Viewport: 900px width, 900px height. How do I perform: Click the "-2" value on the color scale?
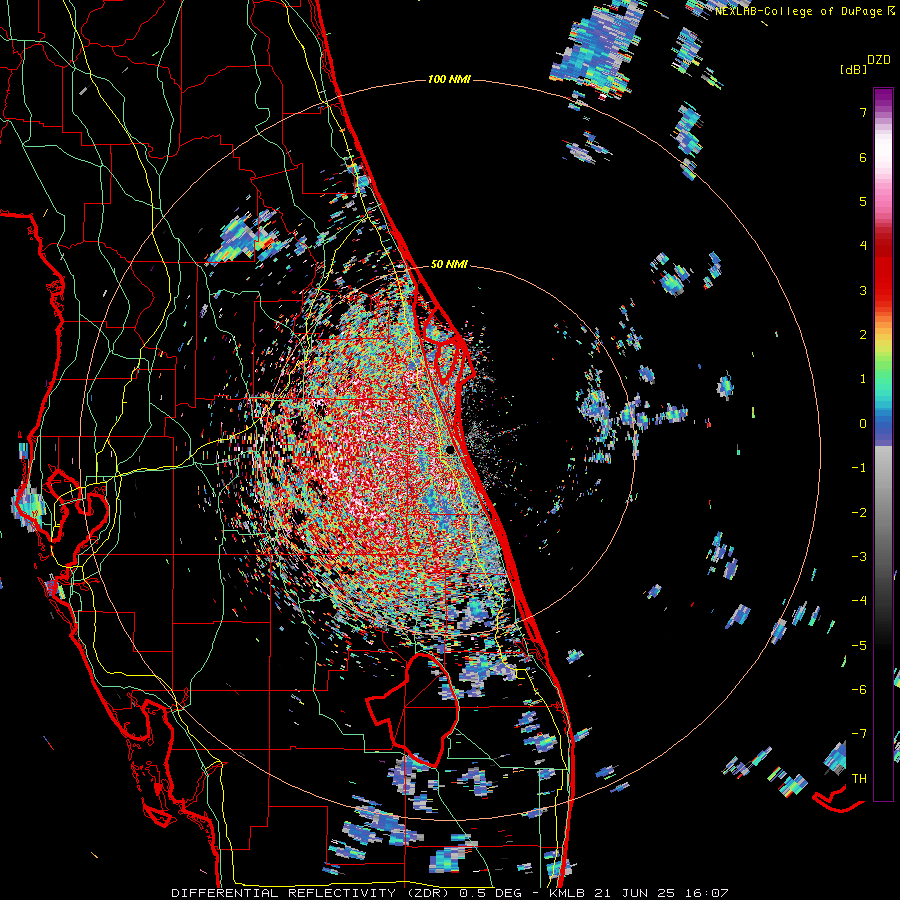859,512
